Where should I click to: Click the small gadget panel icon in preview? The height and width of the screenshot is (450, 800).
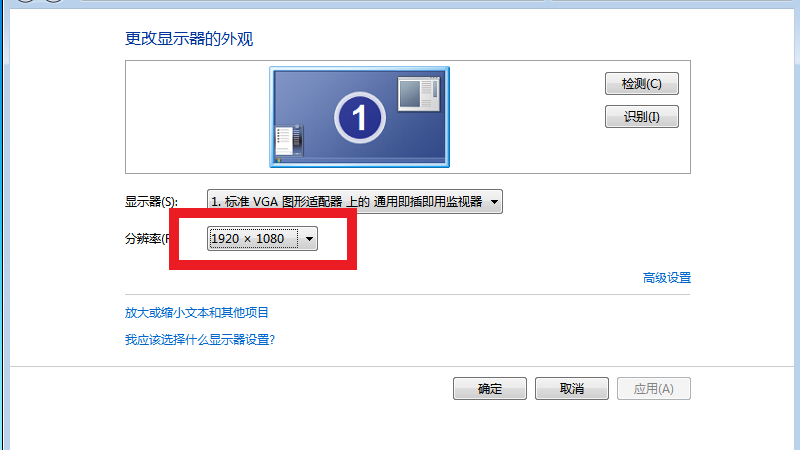[x=289, y=141]
